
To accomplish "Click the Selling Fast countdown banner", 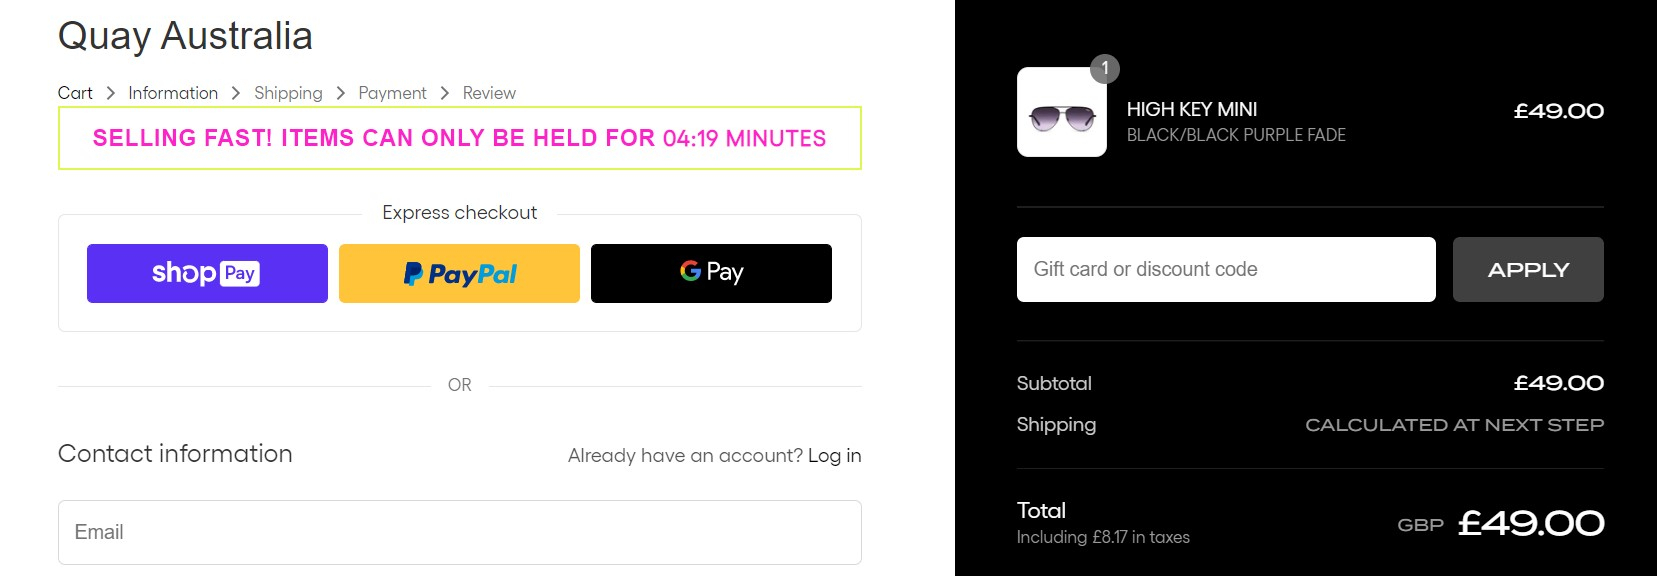I will click(x=459, y=138).
